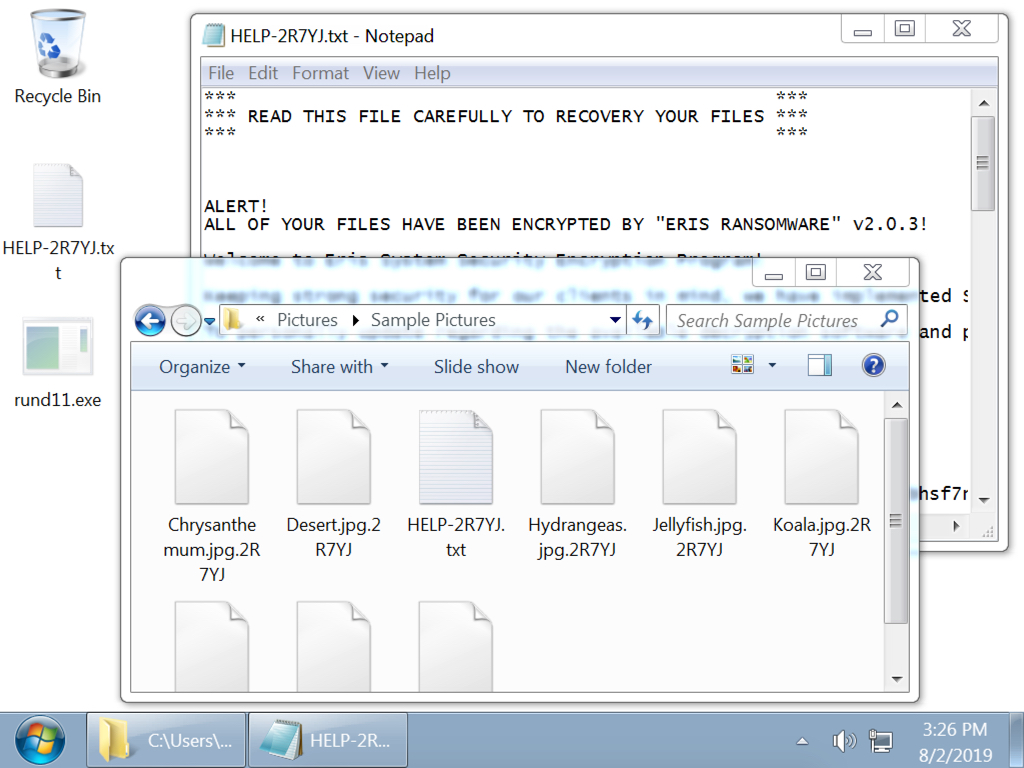Viewport: 1024px width, 768px height.
Task: Click the Show desktop button
Action: click(1016, 741)
